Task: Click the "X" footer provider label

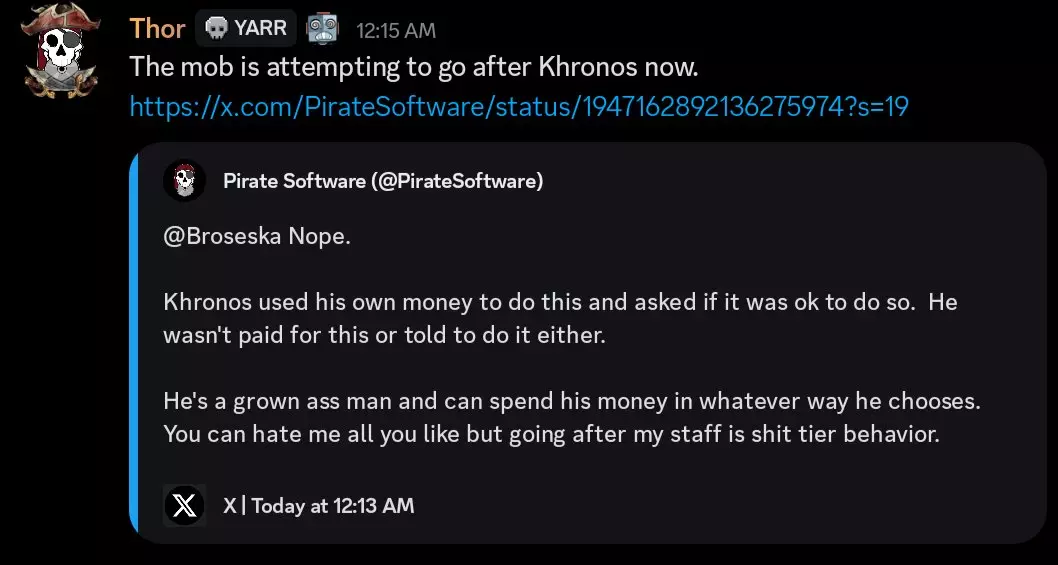Action: pyautogui.click(x=230, y=505)
